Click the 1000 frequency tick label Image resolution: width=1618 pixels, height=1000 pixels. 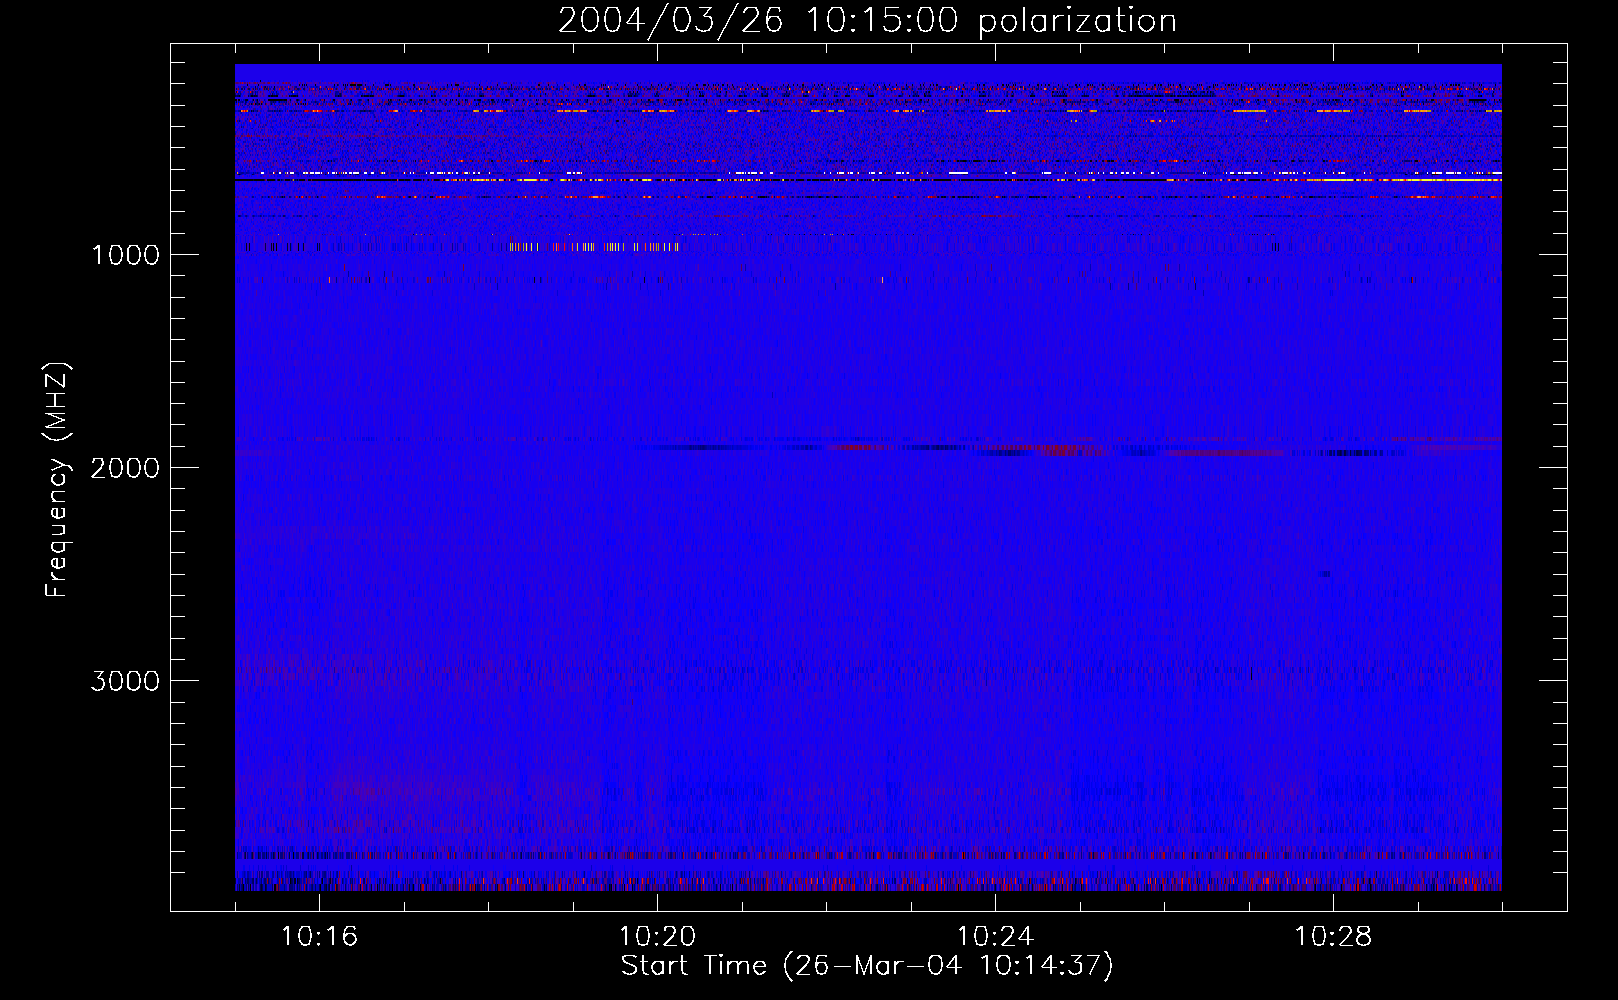(x=125, y=255)
